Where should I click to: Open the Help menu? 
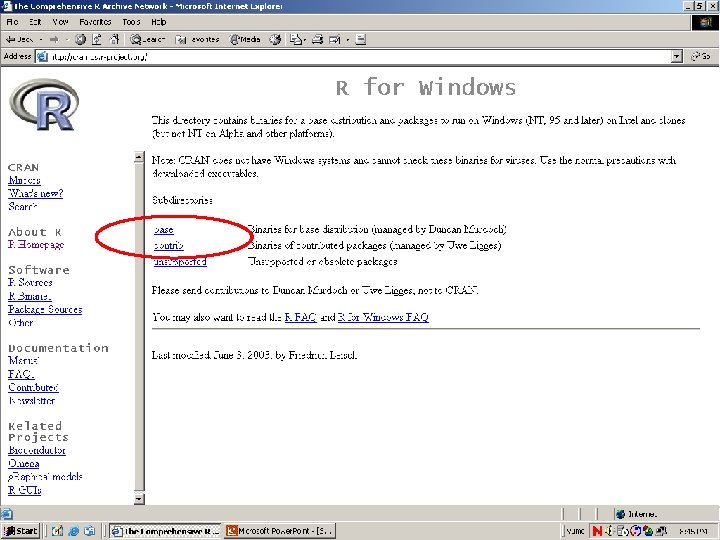(x=158, y=22)
